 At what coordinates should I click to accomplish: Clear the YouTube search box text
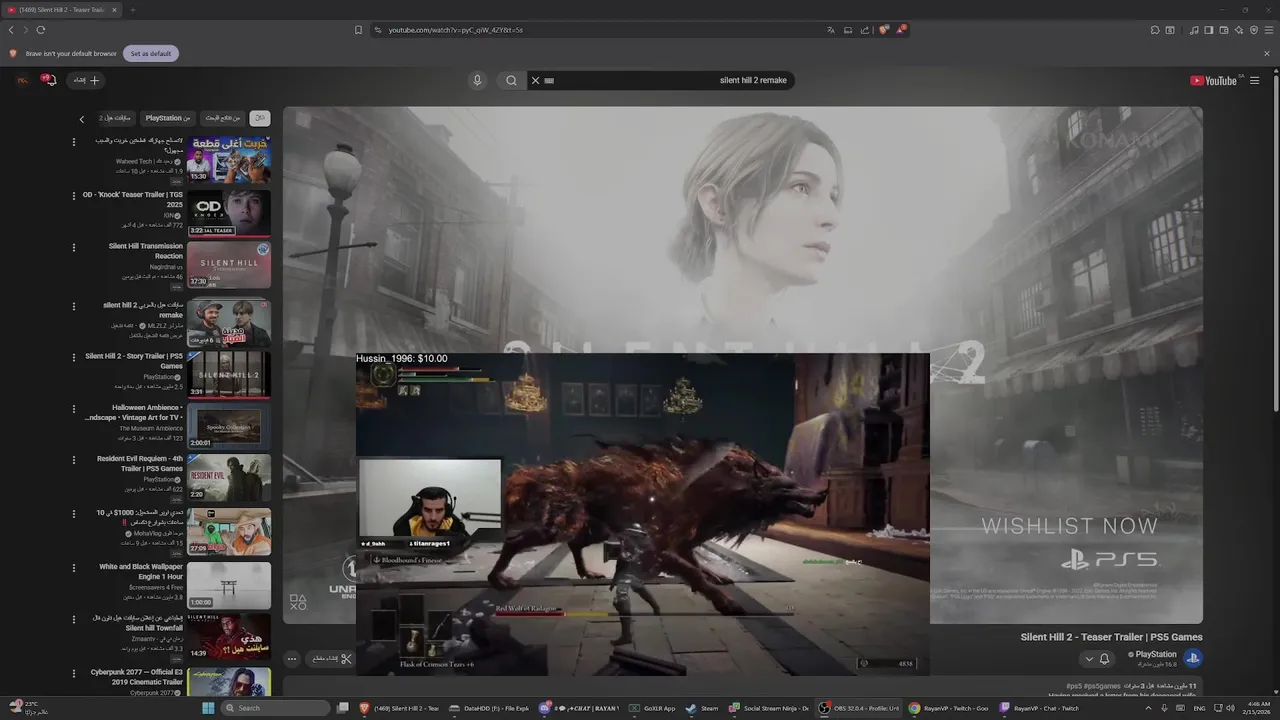[535, 80]
